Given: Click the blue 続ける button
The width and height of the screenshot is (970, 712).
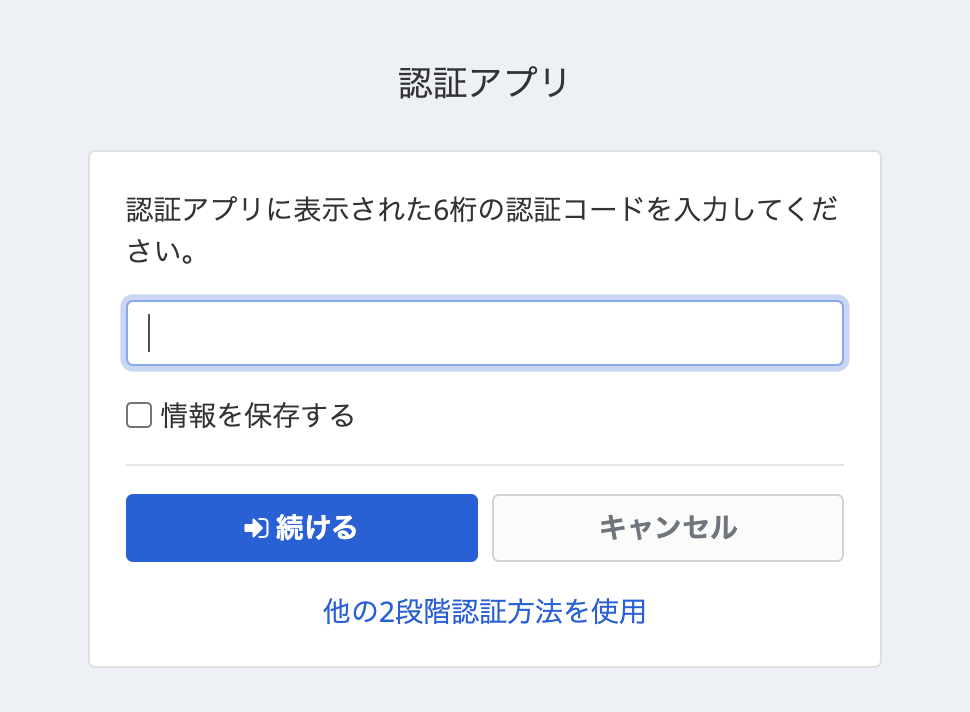Looking at the screenshot, I should coord(302,528).
